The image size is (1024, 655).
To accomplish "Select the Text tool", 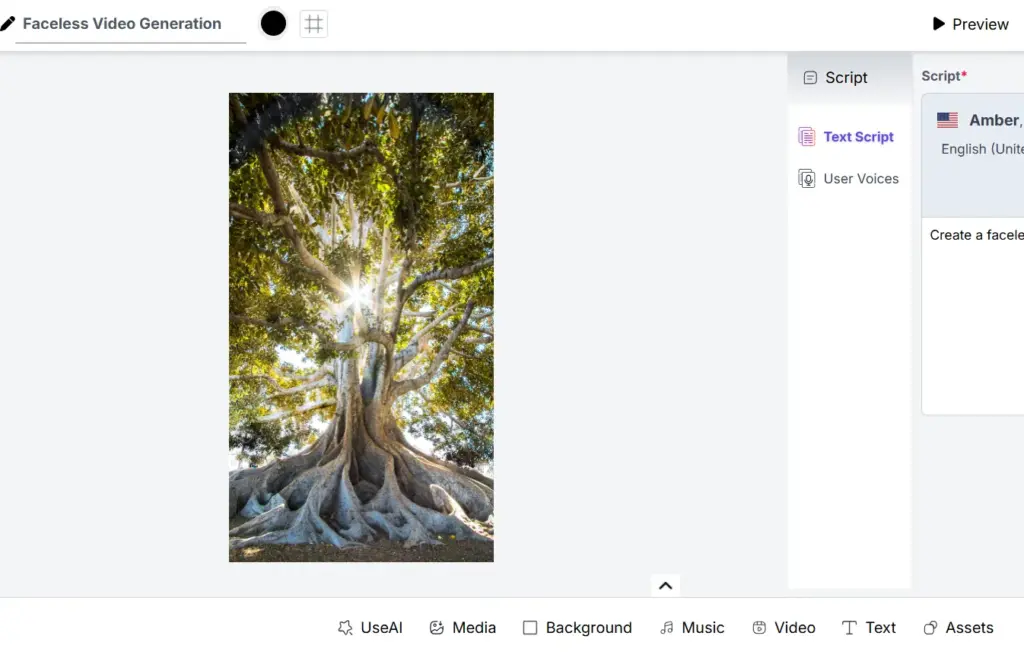I will pyautogui.click(x=868, y=627).
